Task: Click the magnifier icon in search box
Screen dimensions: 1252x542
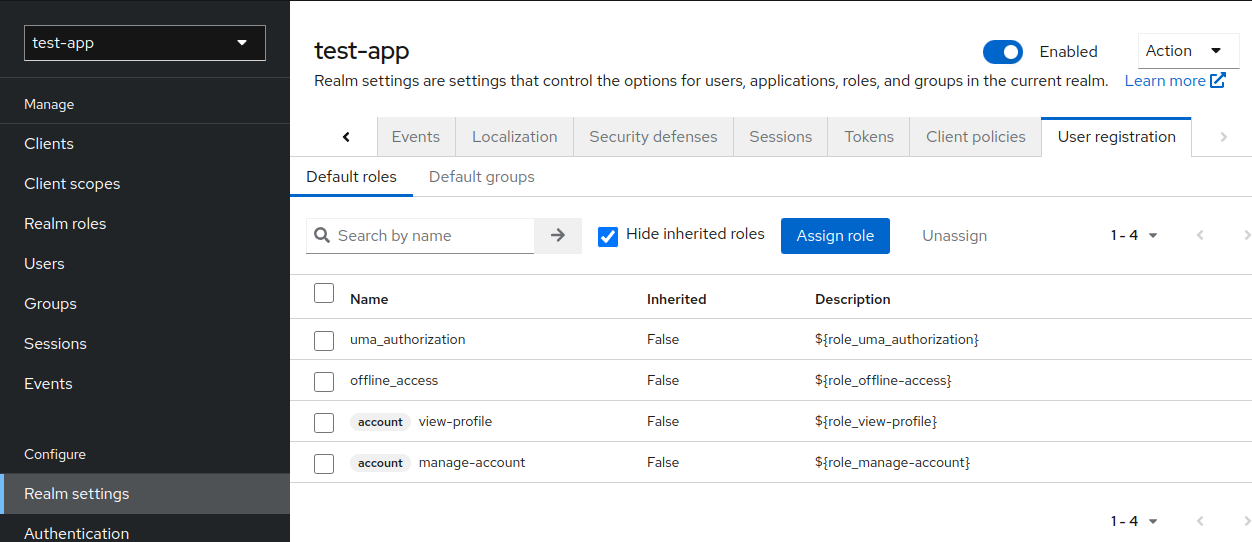Action: [322, 236]
